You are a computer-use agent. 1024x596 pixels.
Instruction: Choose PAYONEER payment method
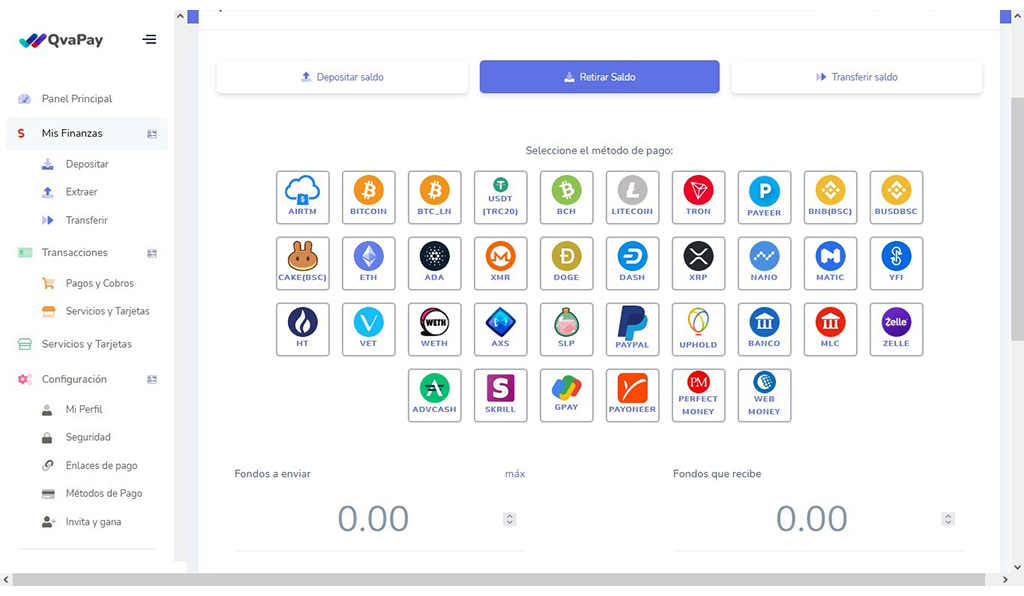pyautogui.click(x=632, y=395)
